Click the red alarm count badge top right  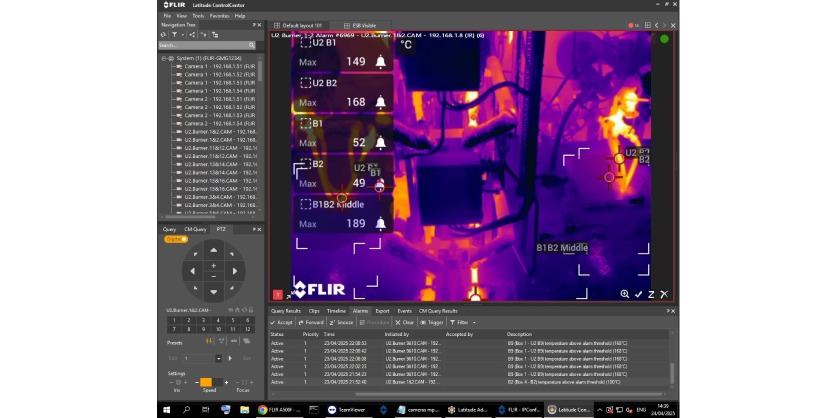[x=633, y=26]
